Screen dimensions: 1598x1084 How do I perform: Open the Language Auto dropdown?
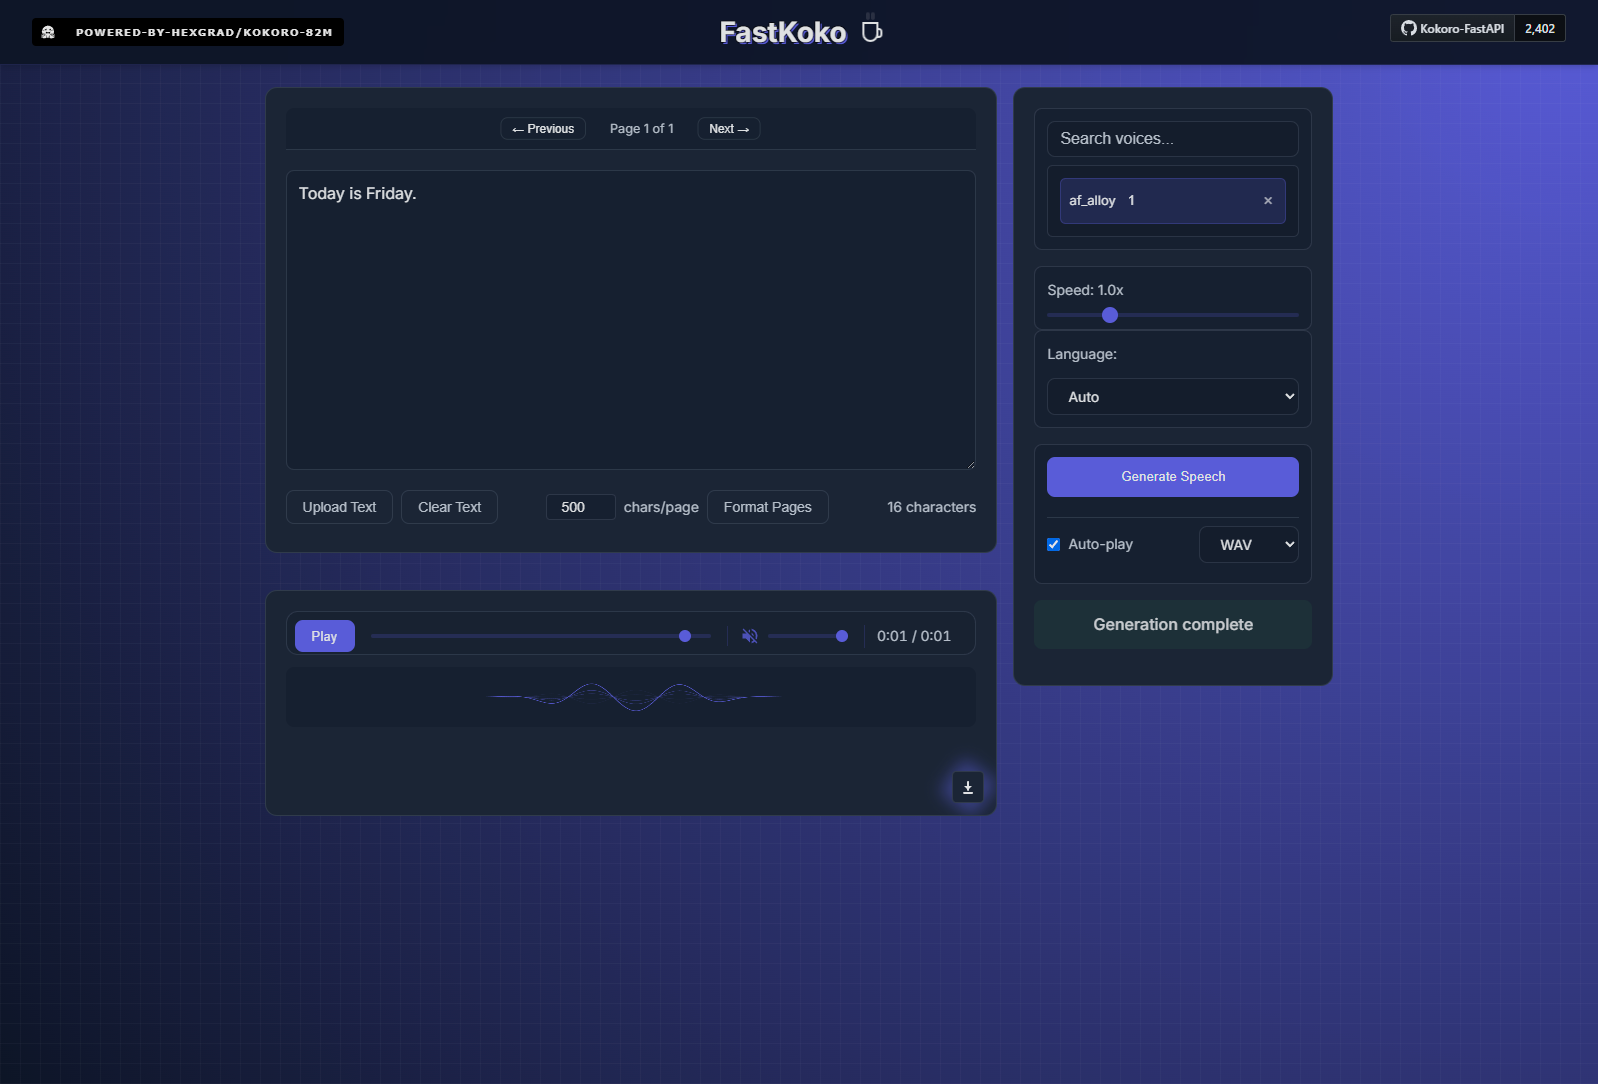coord(1172,397)
